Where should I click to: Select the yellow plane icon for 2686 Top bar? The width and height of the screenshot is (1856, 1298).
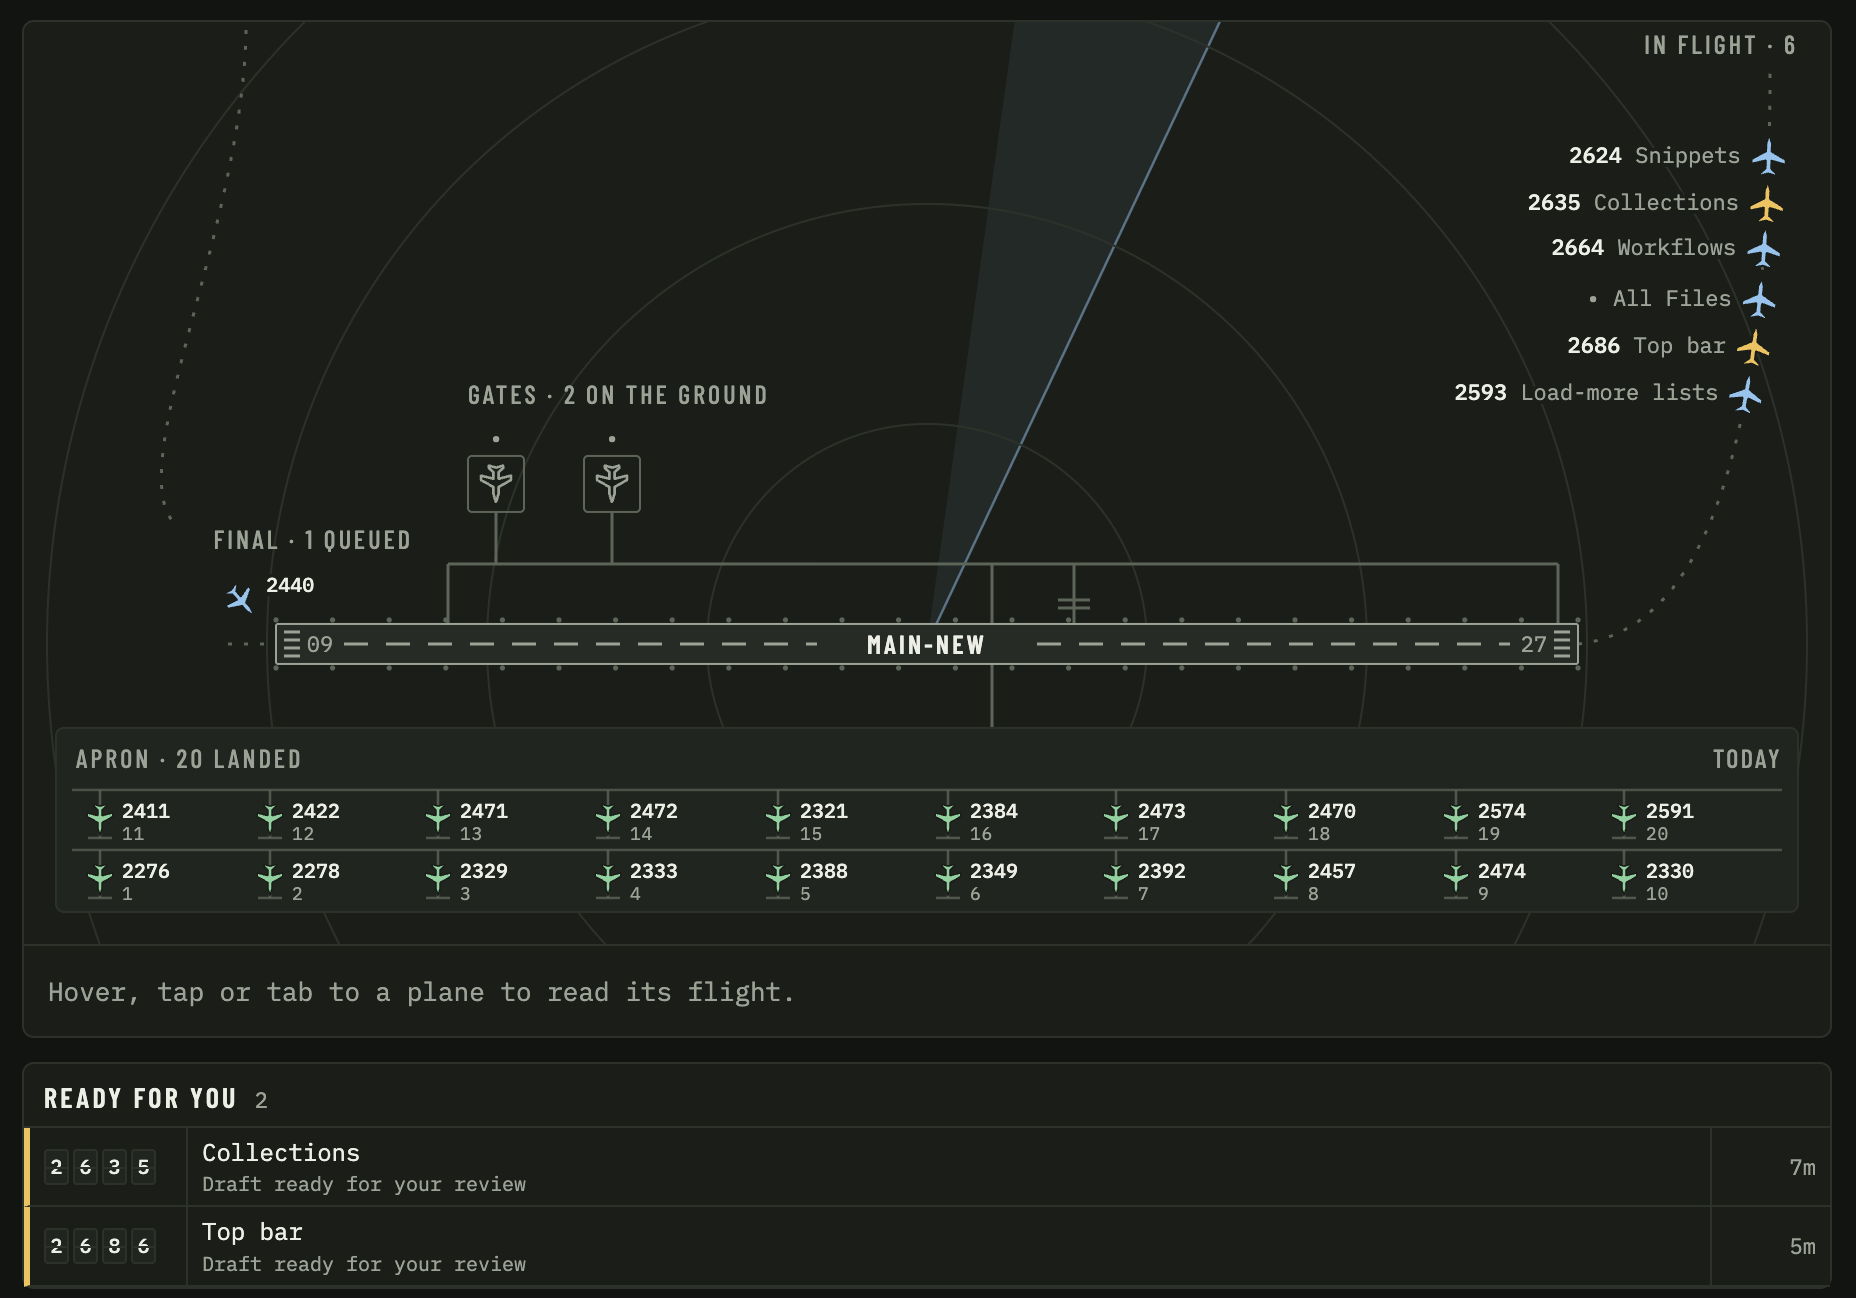(x=1753, y=347)
